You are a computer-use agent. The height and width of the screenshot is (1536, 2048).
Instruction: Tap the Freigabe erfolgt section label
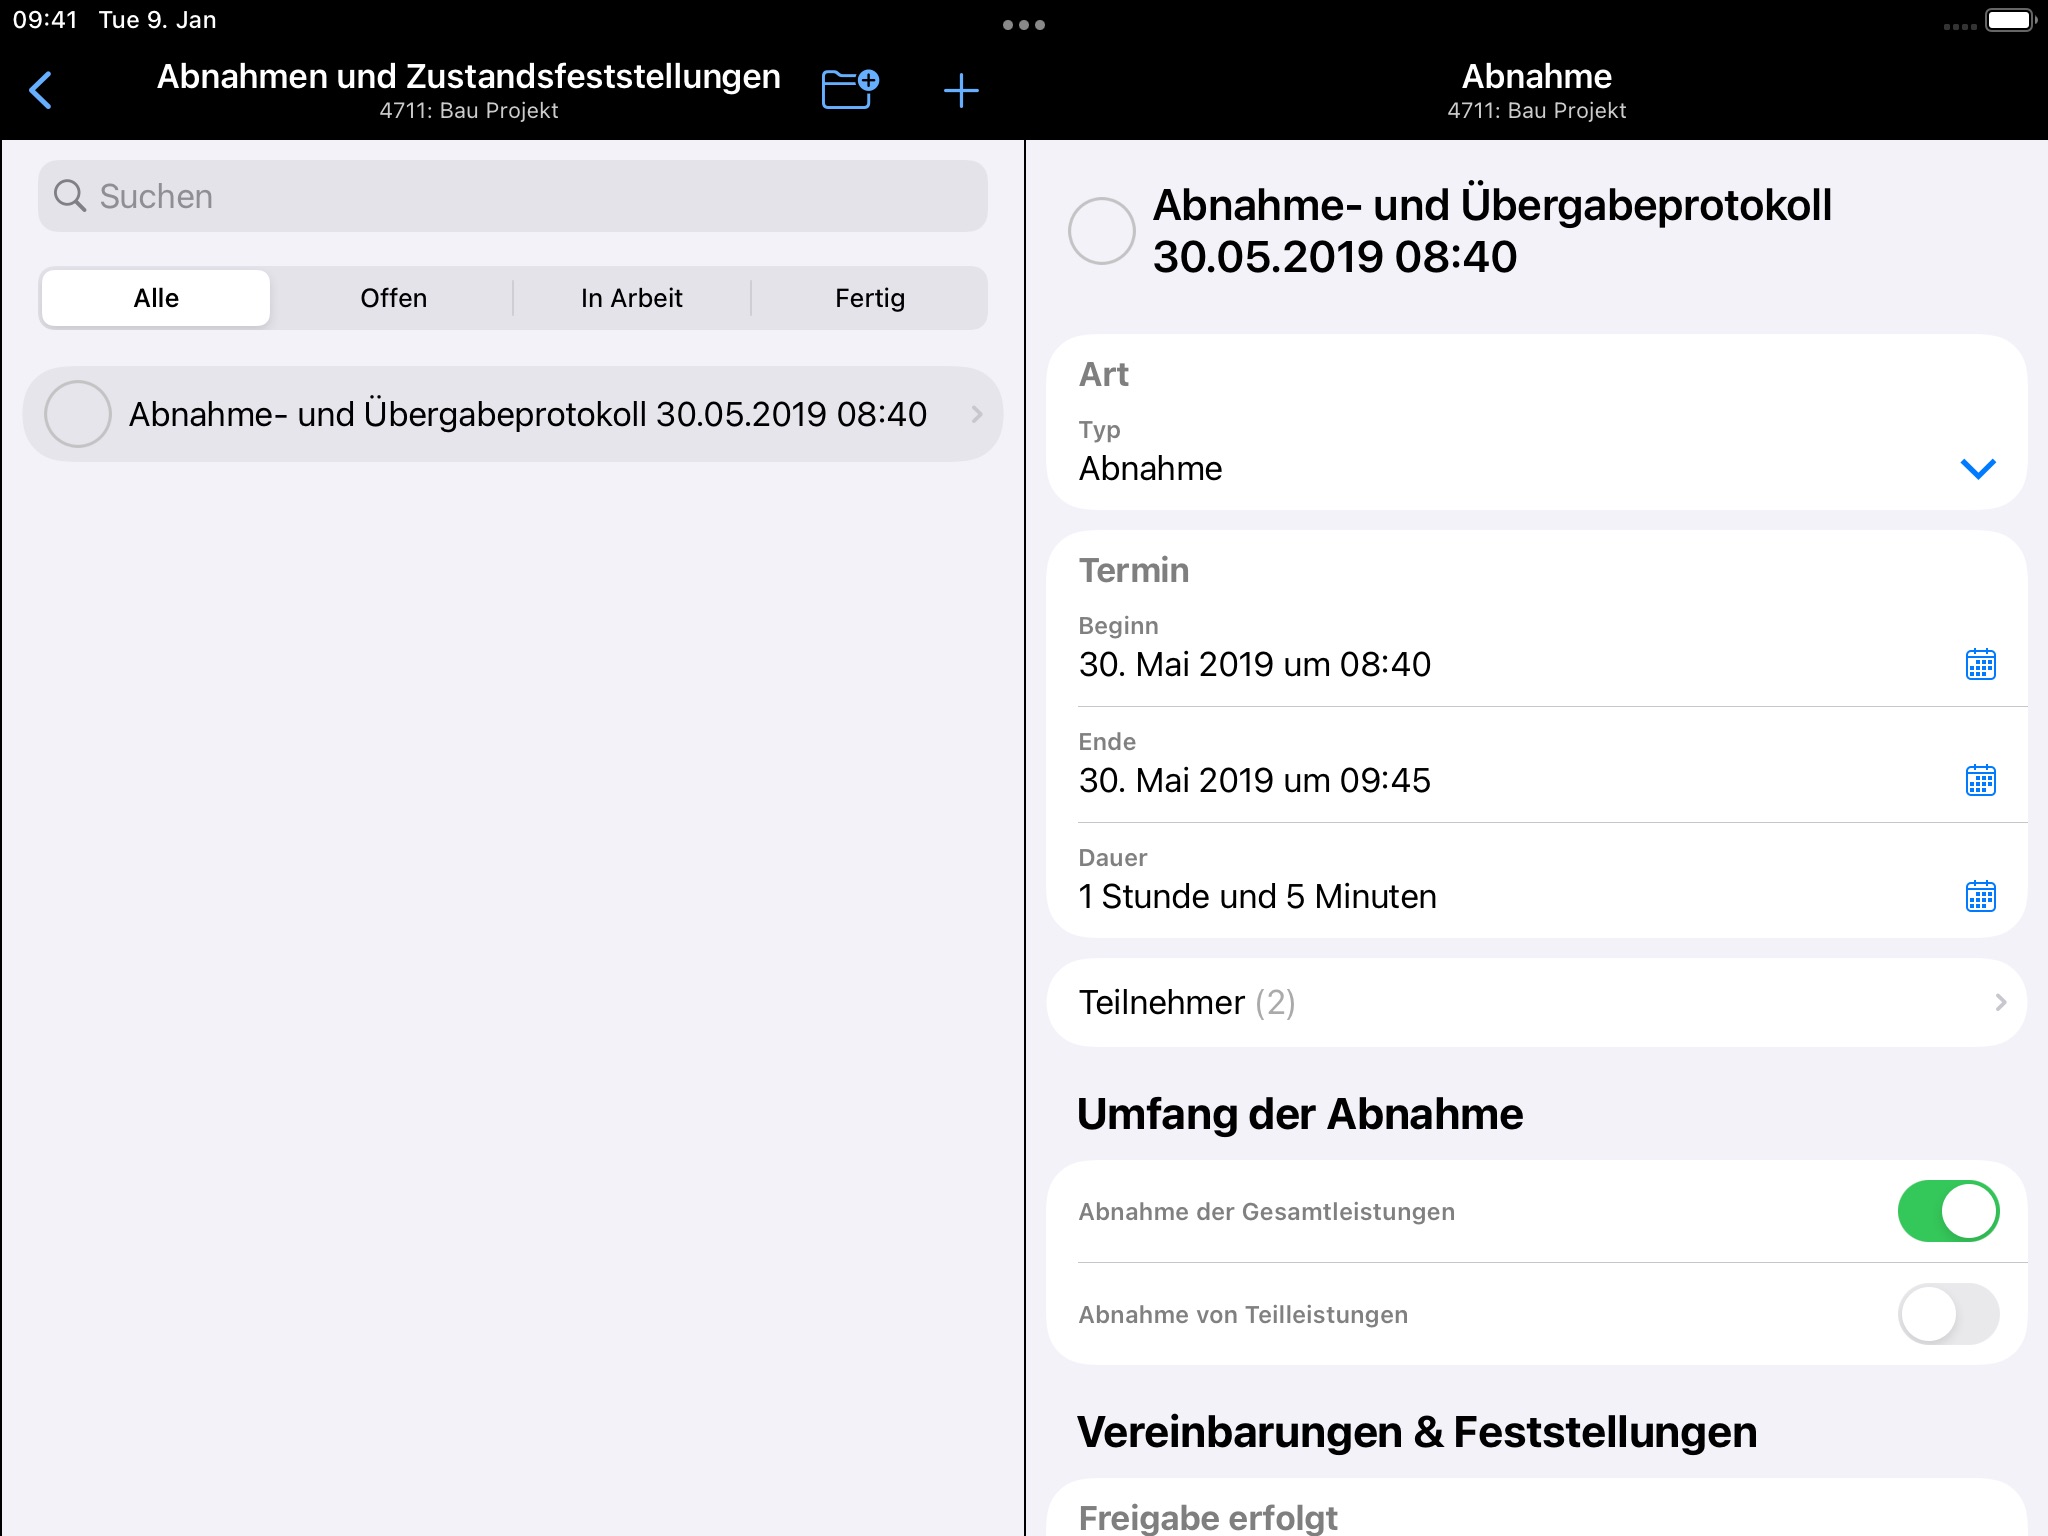point(1207,1517)
